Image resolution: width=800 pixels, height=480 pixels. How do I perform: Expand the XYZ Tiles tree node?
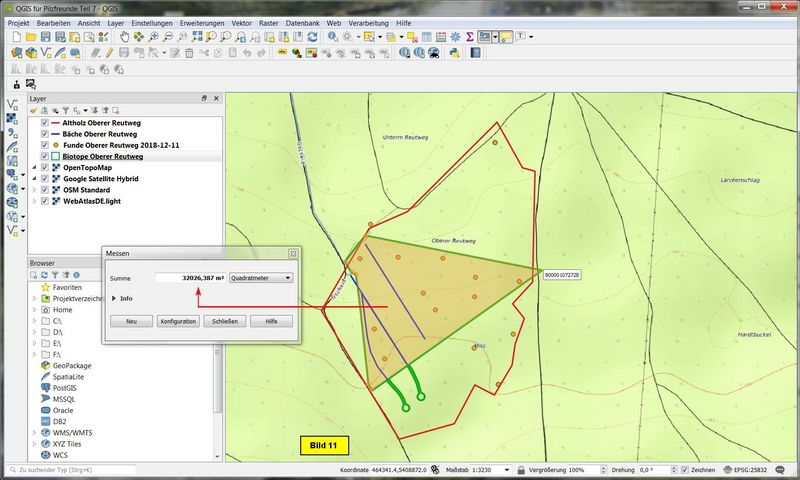(x=34, y=443)
